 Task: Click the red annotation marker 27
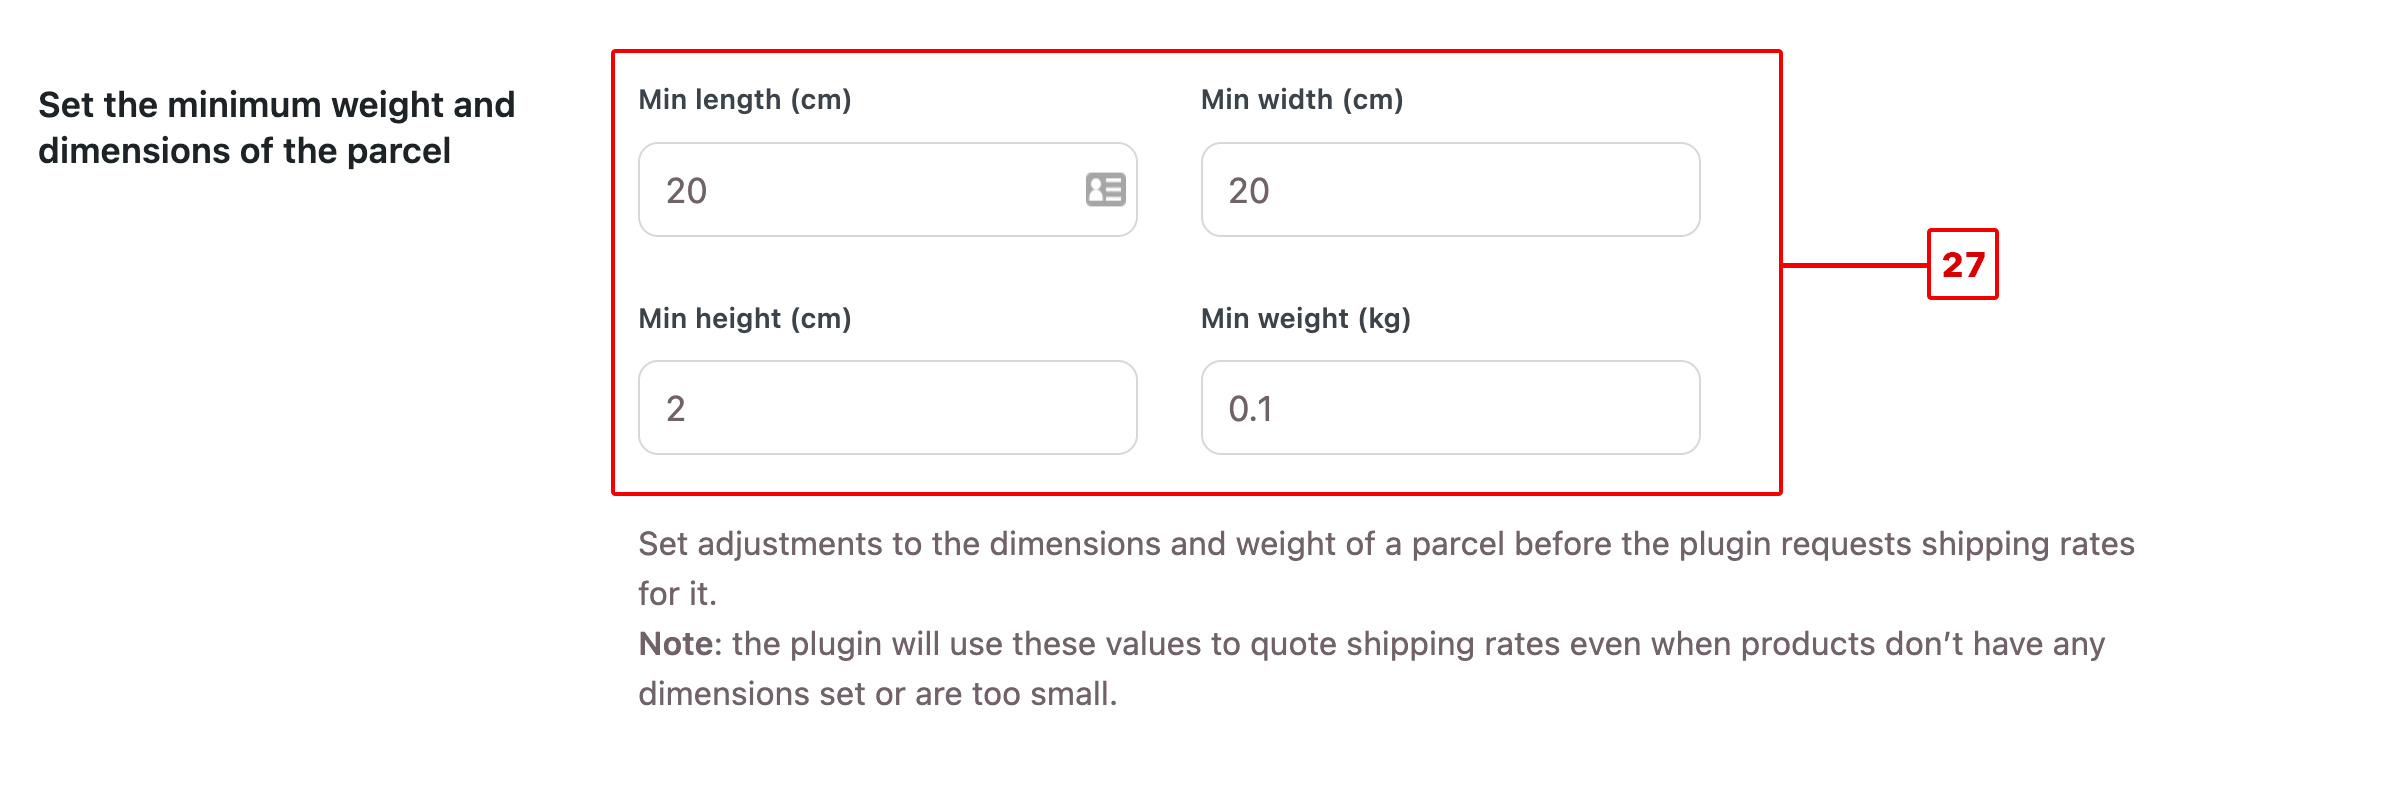[x=1962, y=264]
